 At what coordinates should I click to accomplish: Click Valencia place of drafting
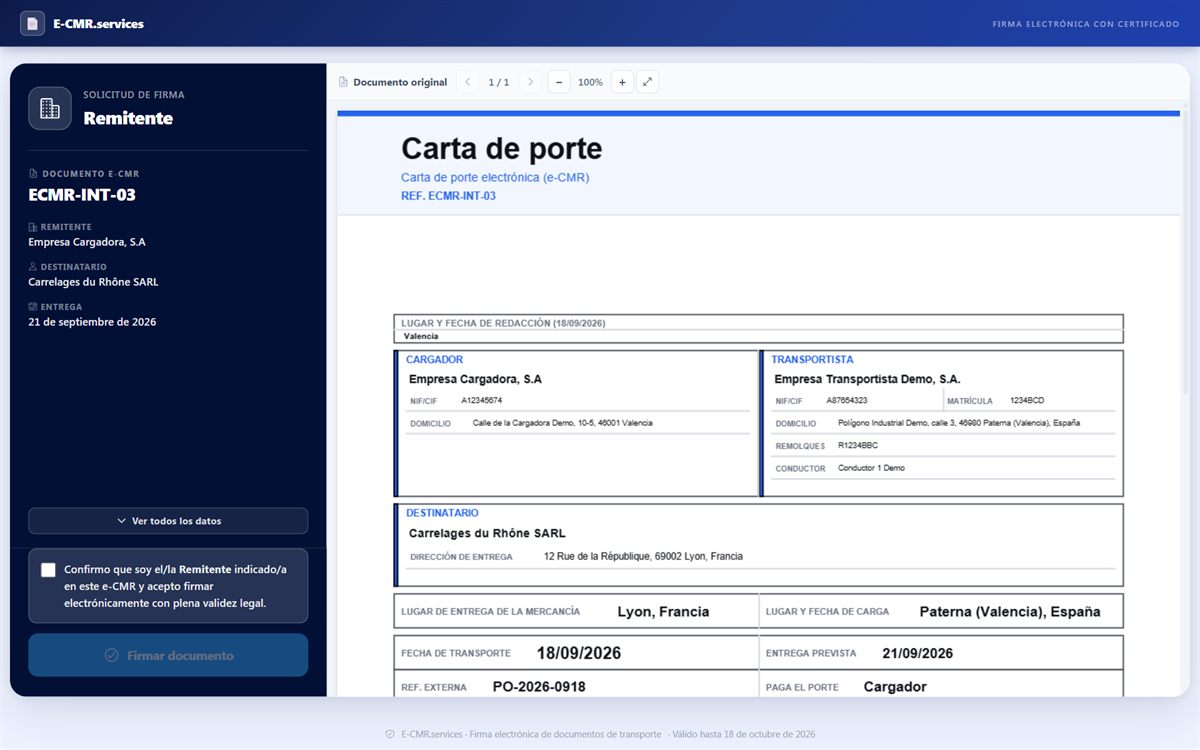point(421,336)
